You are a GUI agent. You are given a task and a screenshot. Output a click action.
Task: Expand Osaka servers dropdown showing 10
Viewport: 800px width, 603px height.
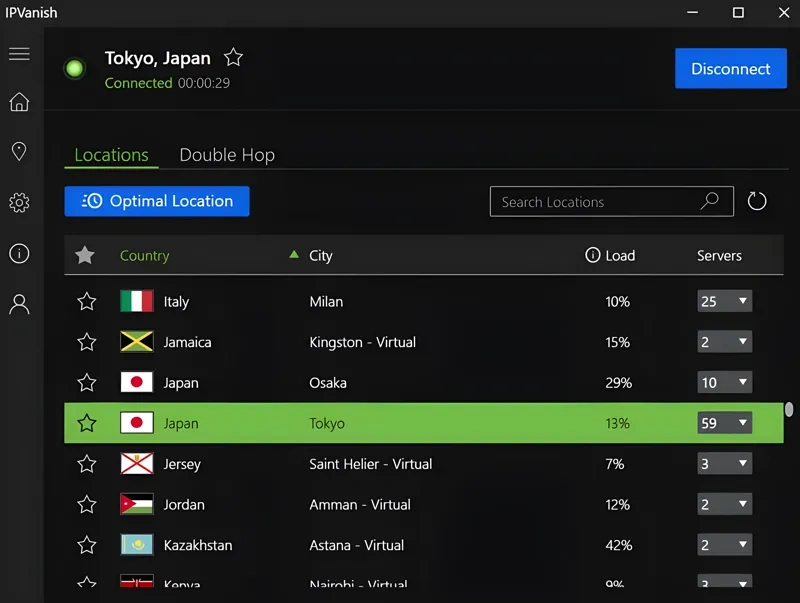point(724,382)
